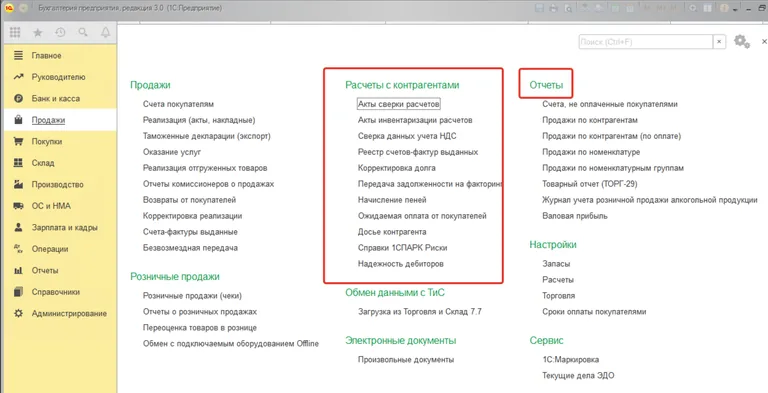Click the print preview icon in title bar
Viewport: 768px width, 393px height.
tap(568, 8)
